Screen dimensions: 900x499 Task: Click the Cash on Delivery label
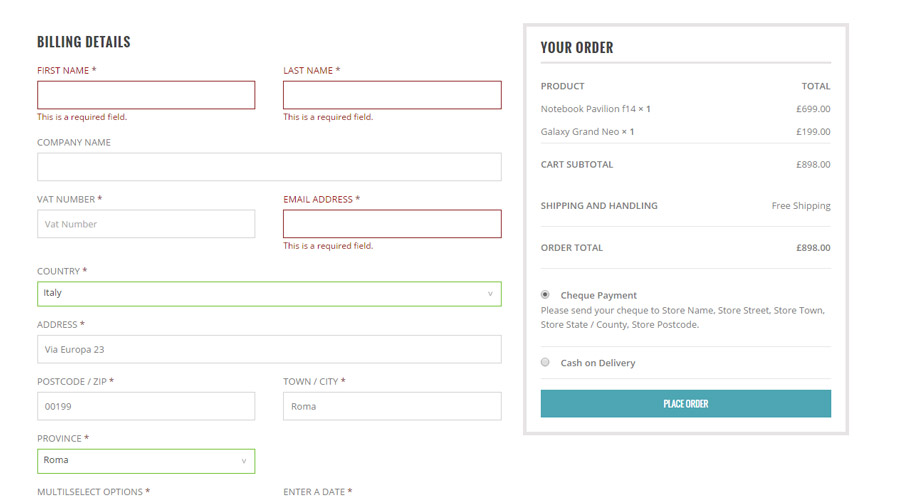(x=598, y=363)
